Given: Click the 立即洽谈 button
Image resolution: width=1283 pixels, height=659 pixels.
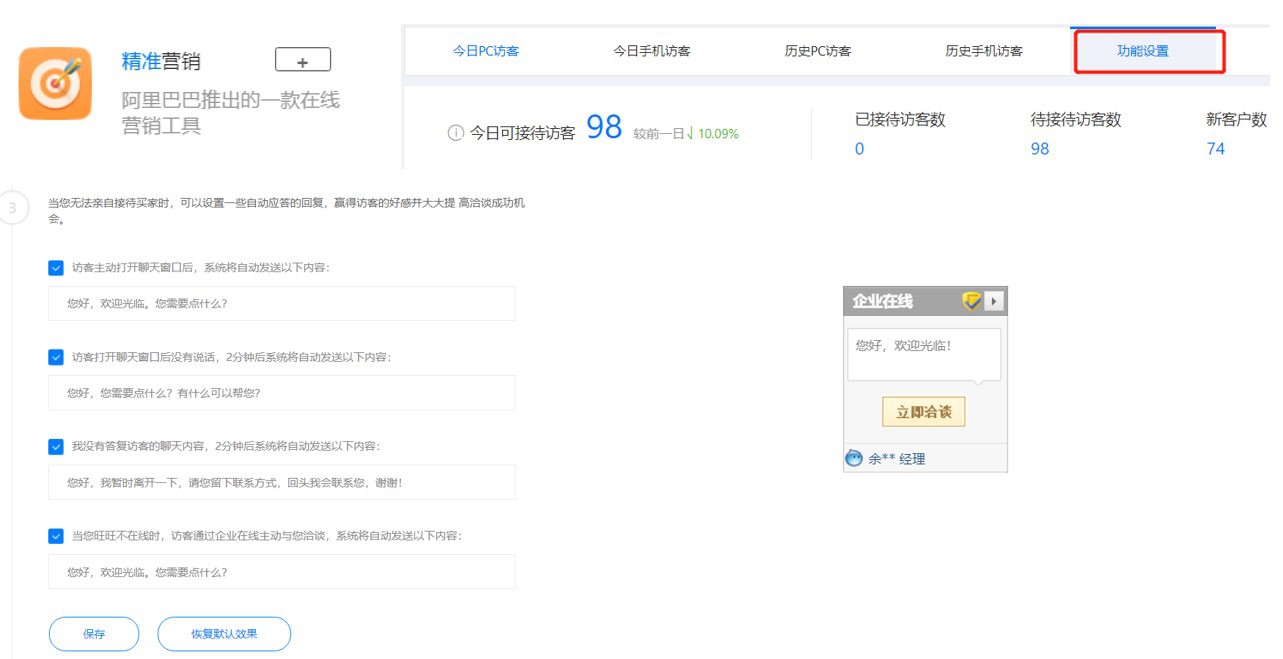Looking at the screenshot, I should coord(924,412).
